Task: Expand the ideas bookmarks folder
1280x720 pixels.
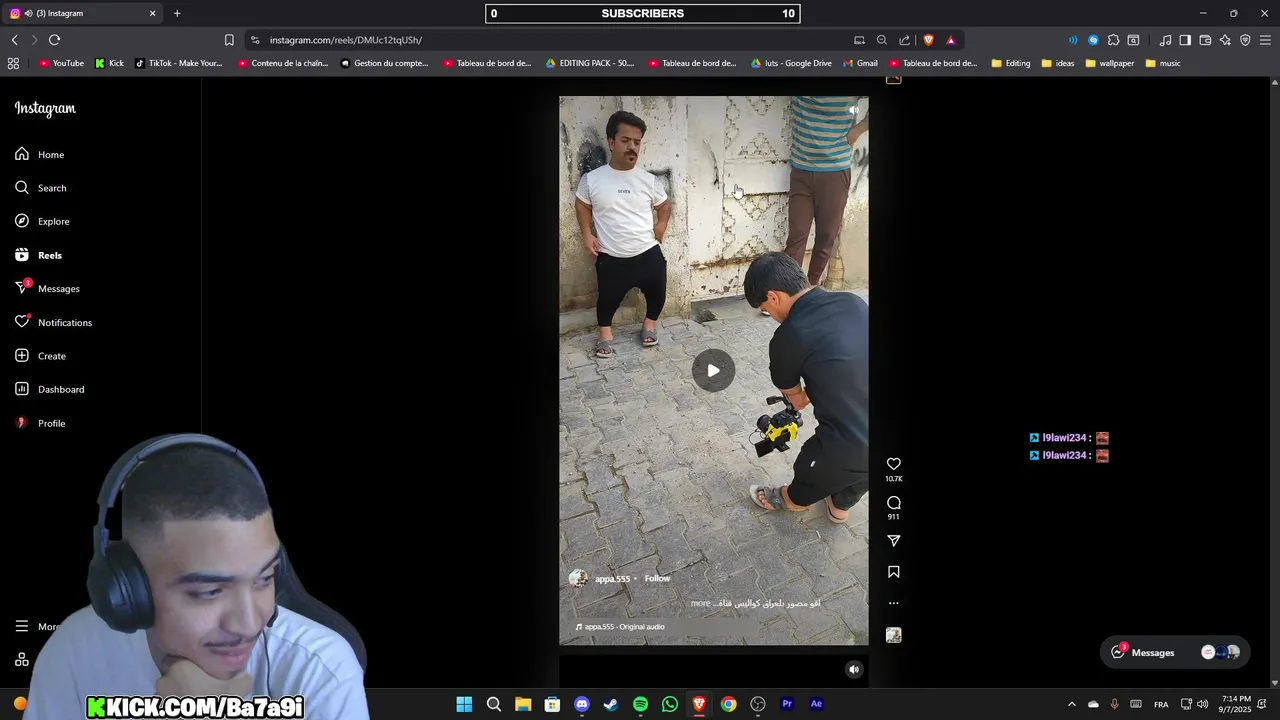Action: click(1058, 63)
